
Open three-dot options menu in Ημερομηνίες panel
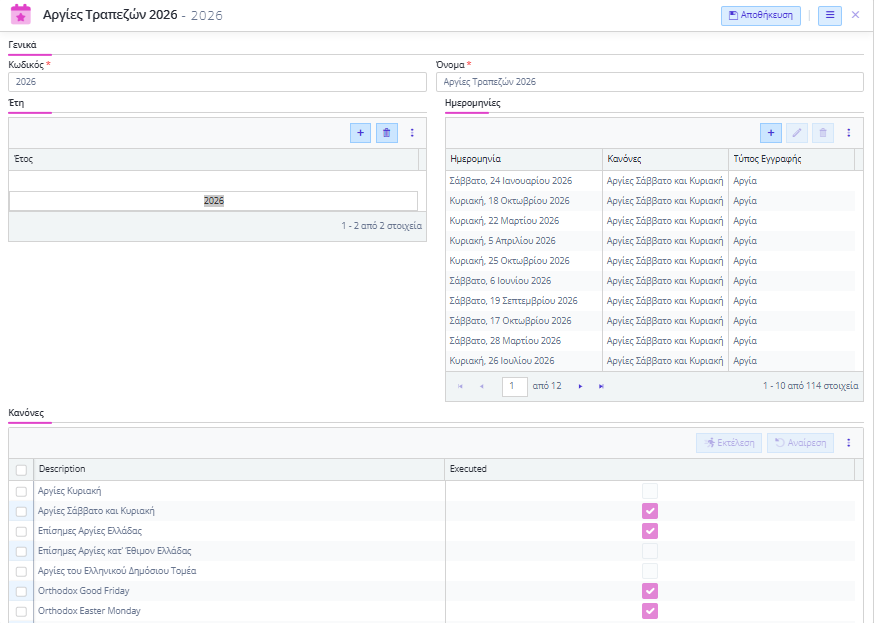(849, 133)
